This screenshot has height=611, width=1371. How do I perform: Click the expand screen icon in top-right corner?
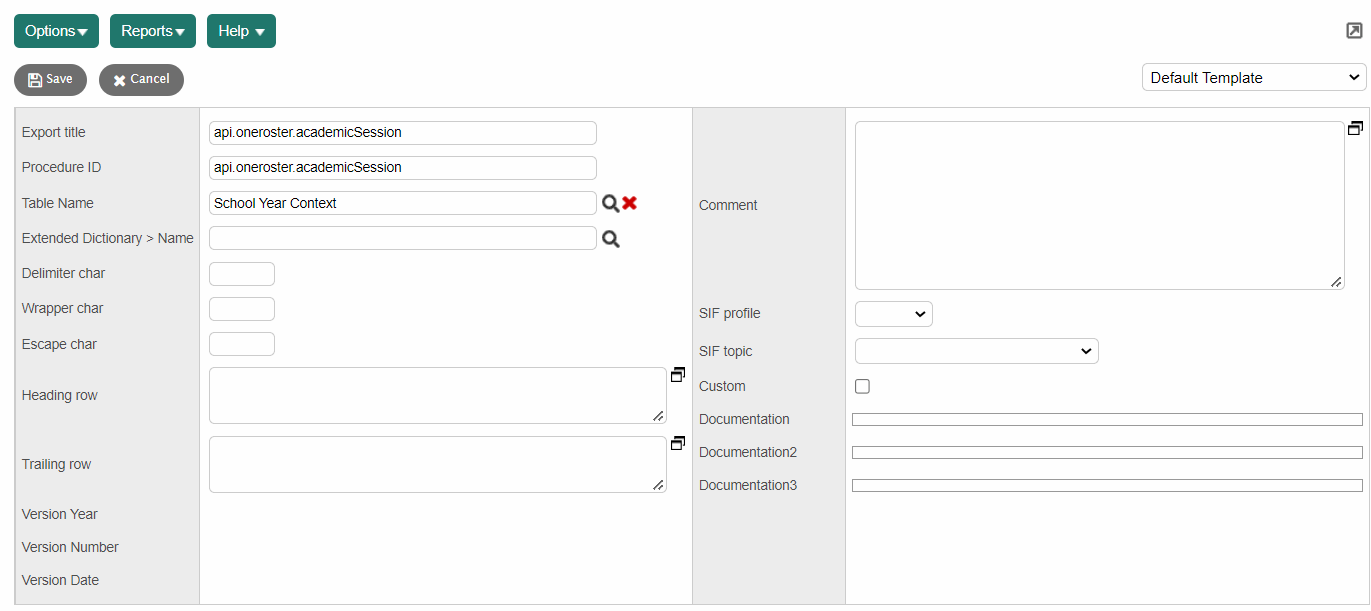coord(1354,31)
